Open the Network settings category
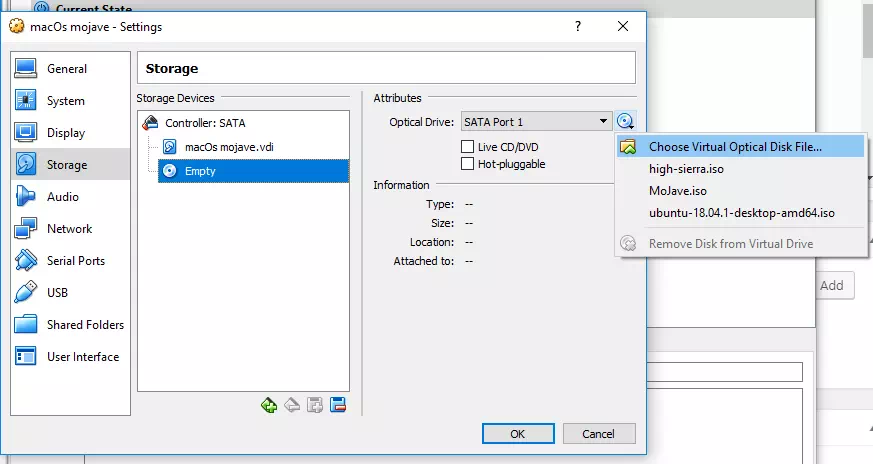 (70, 228)
